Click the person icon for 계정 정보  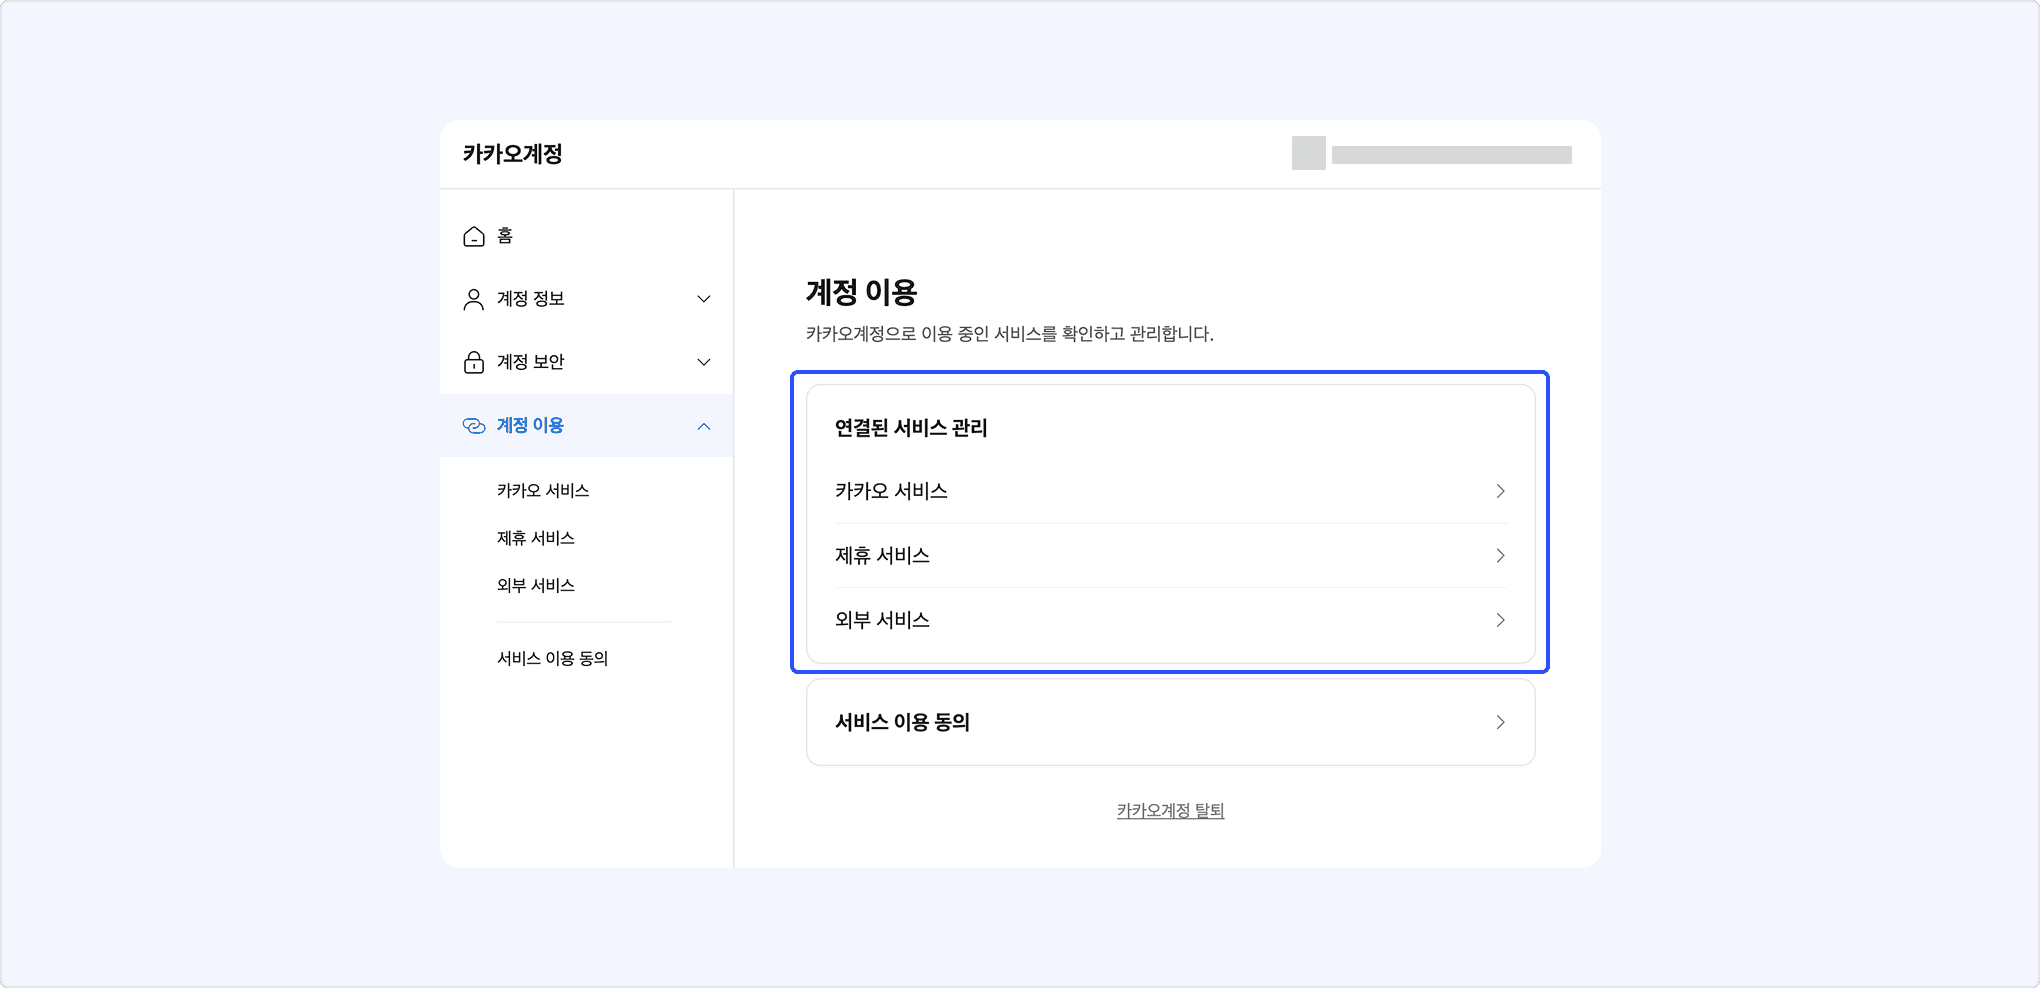474,299
